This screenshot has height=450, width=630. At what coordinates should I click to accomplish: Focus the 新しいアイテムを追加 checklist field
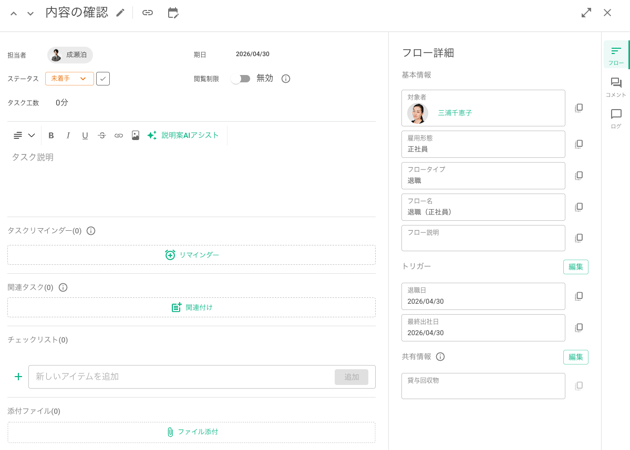(180, 377)
